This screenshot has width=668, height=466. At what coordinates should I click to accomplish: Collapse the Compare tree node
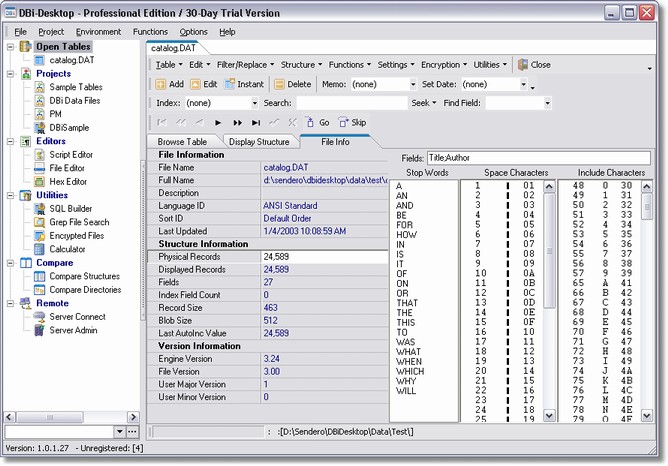(10, 263)
